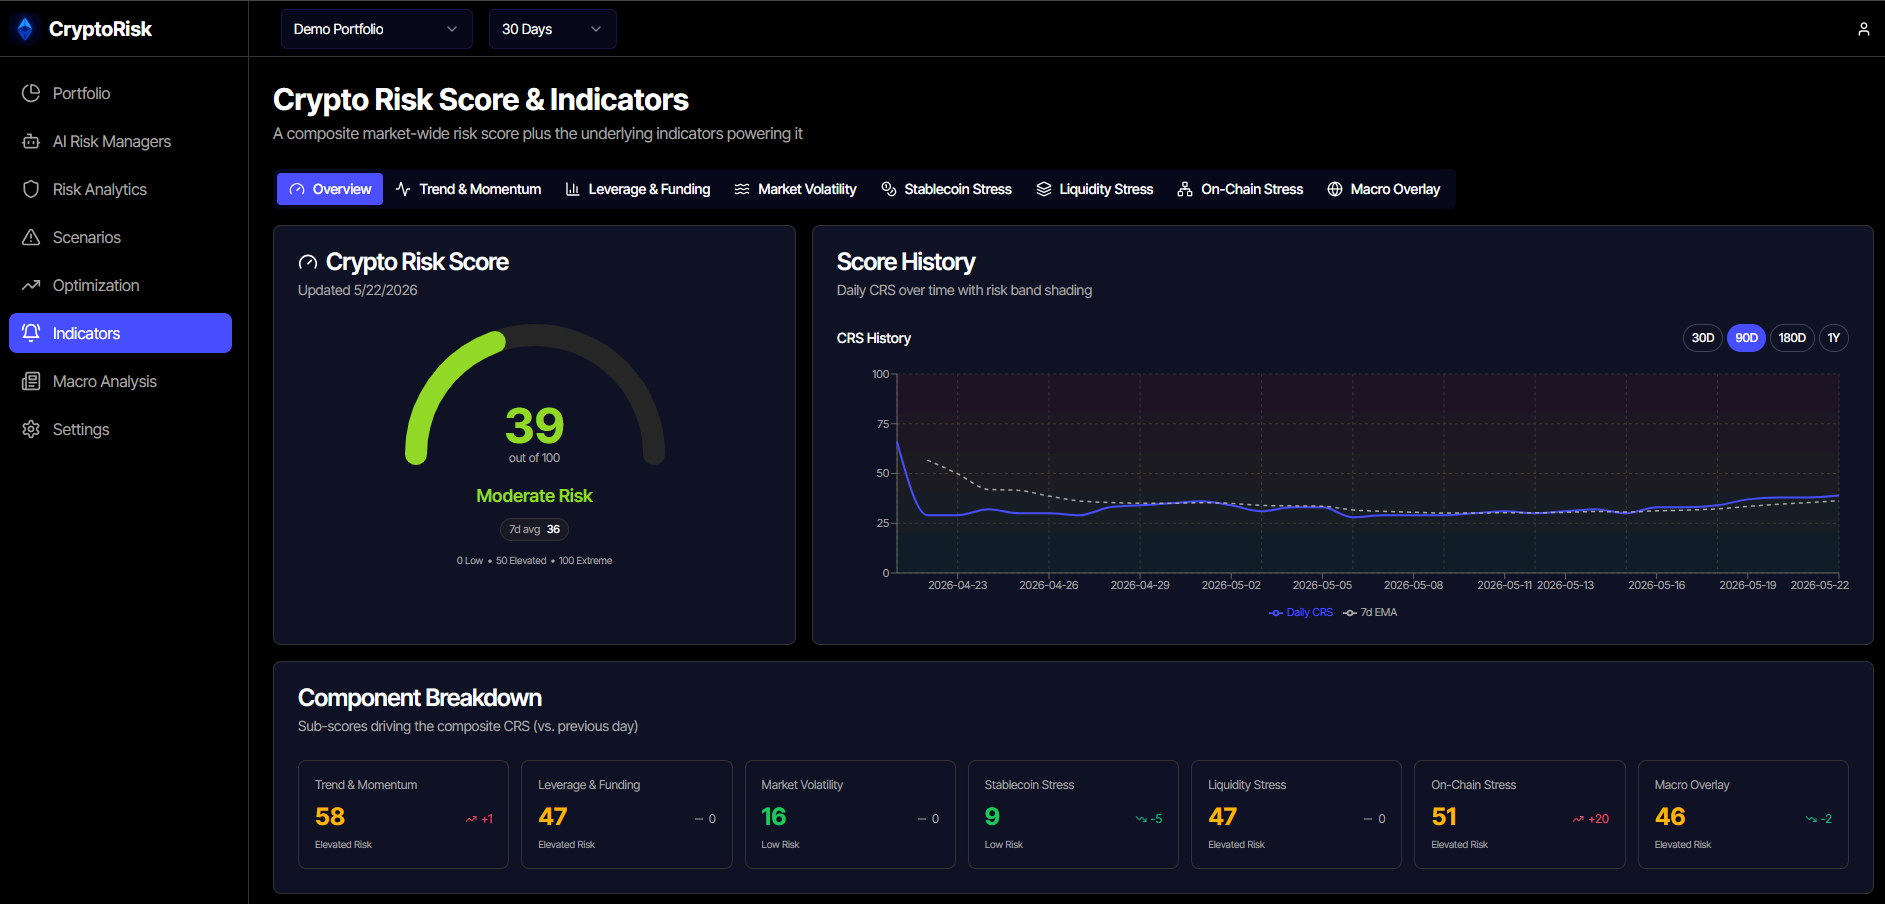
Task: Open AI Risk Managers page
Action: 120,141
